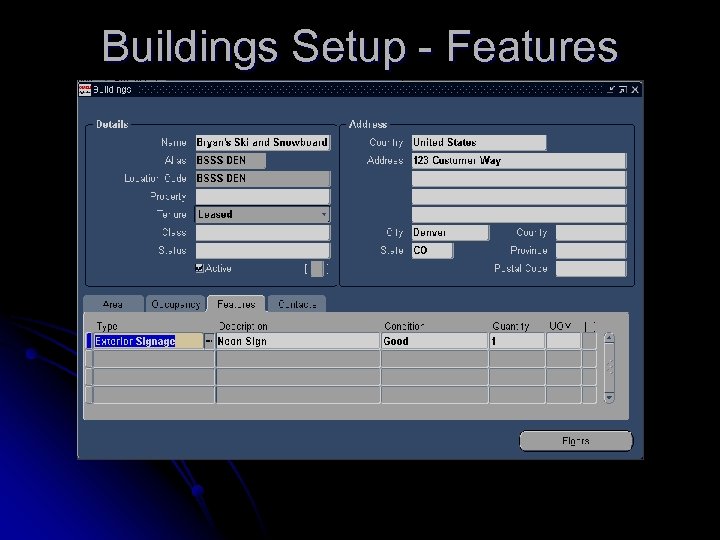The width and height of the screenshot is (720, 540).
Task: Open the Contacts tab
Action: (x=297, y=304)
